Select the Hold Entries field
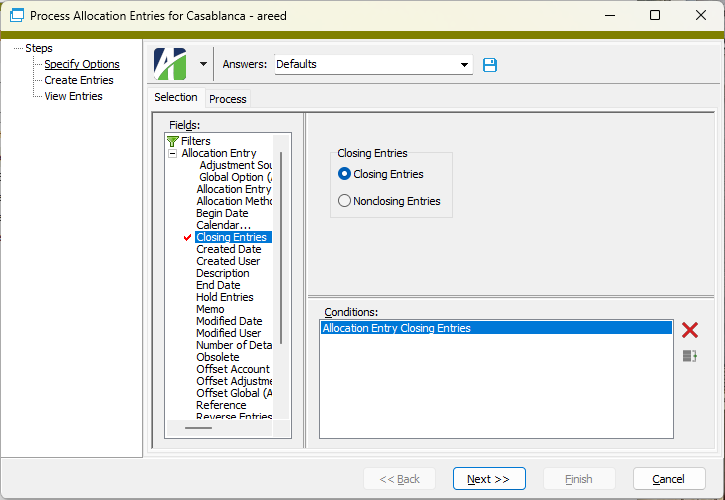 [224, 298]
